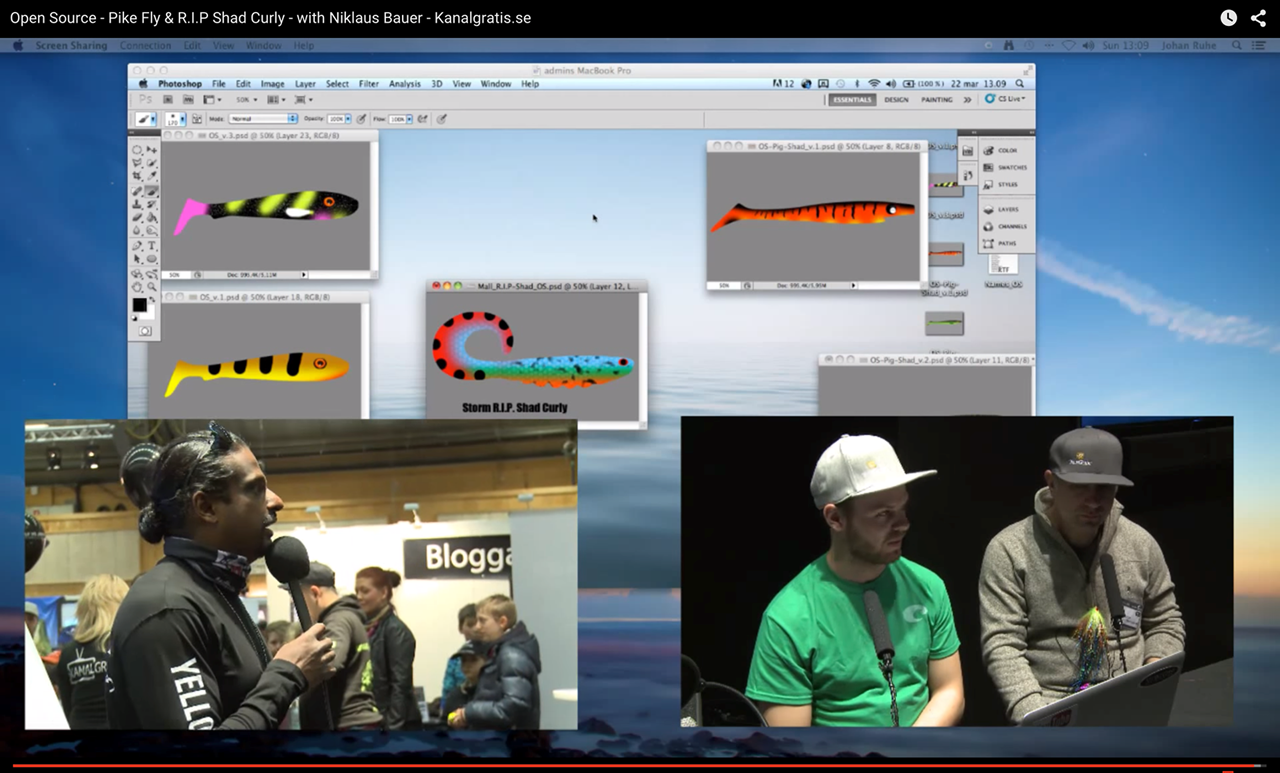Image resolution: width=1280 pixels, height=773 pixels.
Task: Toggle tablet pressure for opacity
Action: pyautogui.click(x=361, y=119)
